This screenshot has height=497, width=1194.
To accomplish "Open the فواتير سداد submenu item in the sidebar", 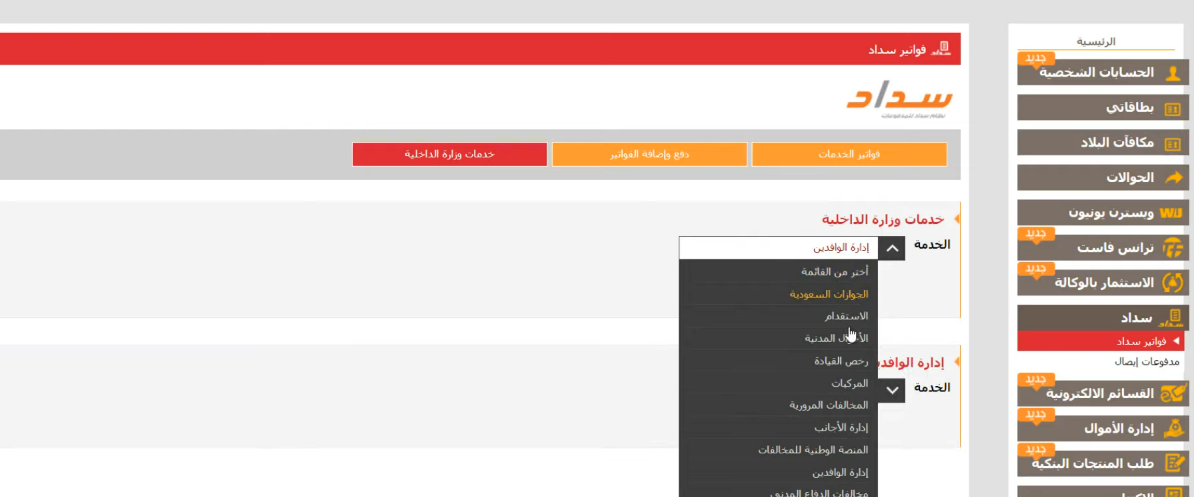I will [x=1100, y=342].
